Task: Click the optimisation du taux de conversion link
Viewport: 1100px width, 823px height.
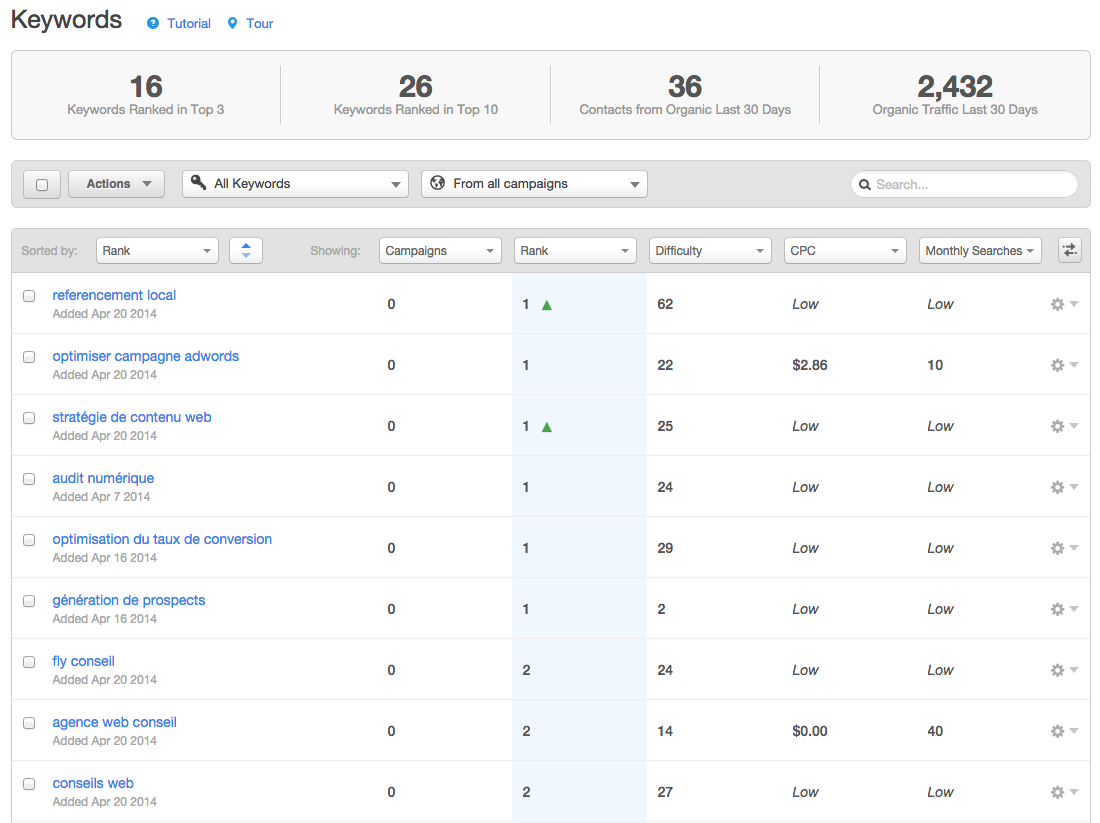Action: [x=162, y=539]
